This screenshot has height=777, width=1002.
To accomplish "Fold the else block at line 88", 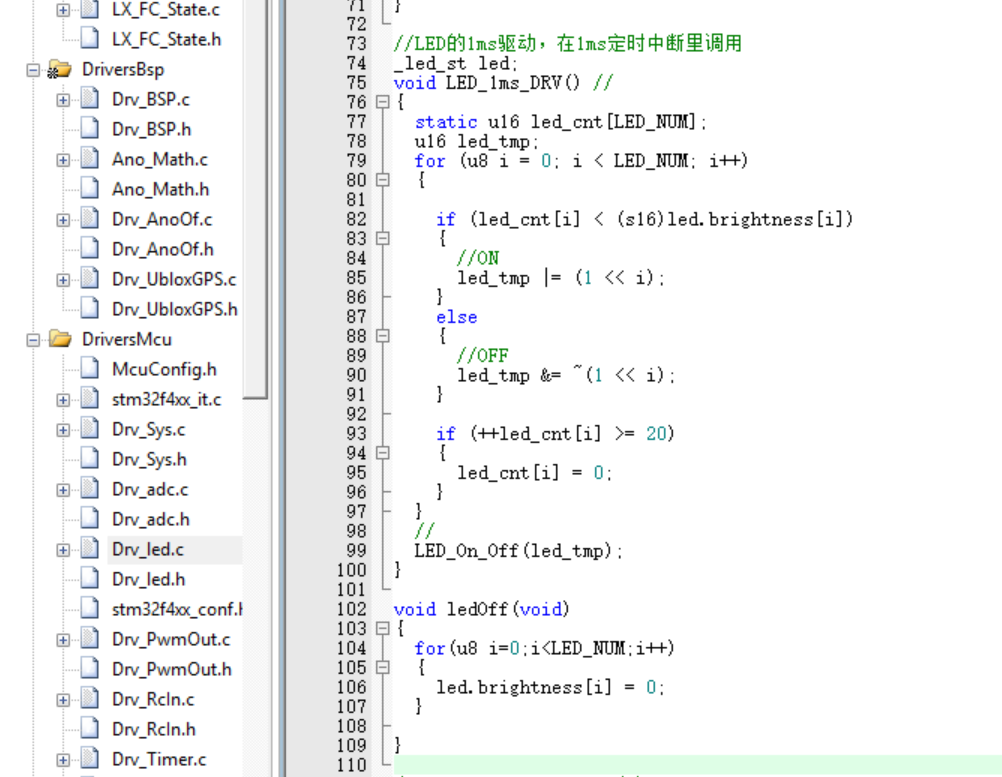I will click(382, 336).
